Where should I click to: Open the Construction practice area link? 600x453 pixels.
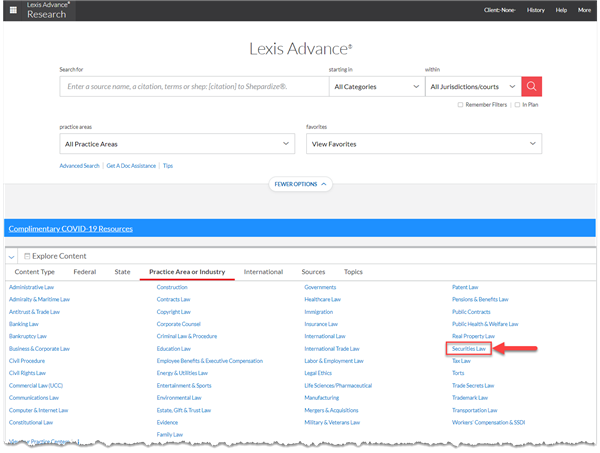[x=172, y=287]
